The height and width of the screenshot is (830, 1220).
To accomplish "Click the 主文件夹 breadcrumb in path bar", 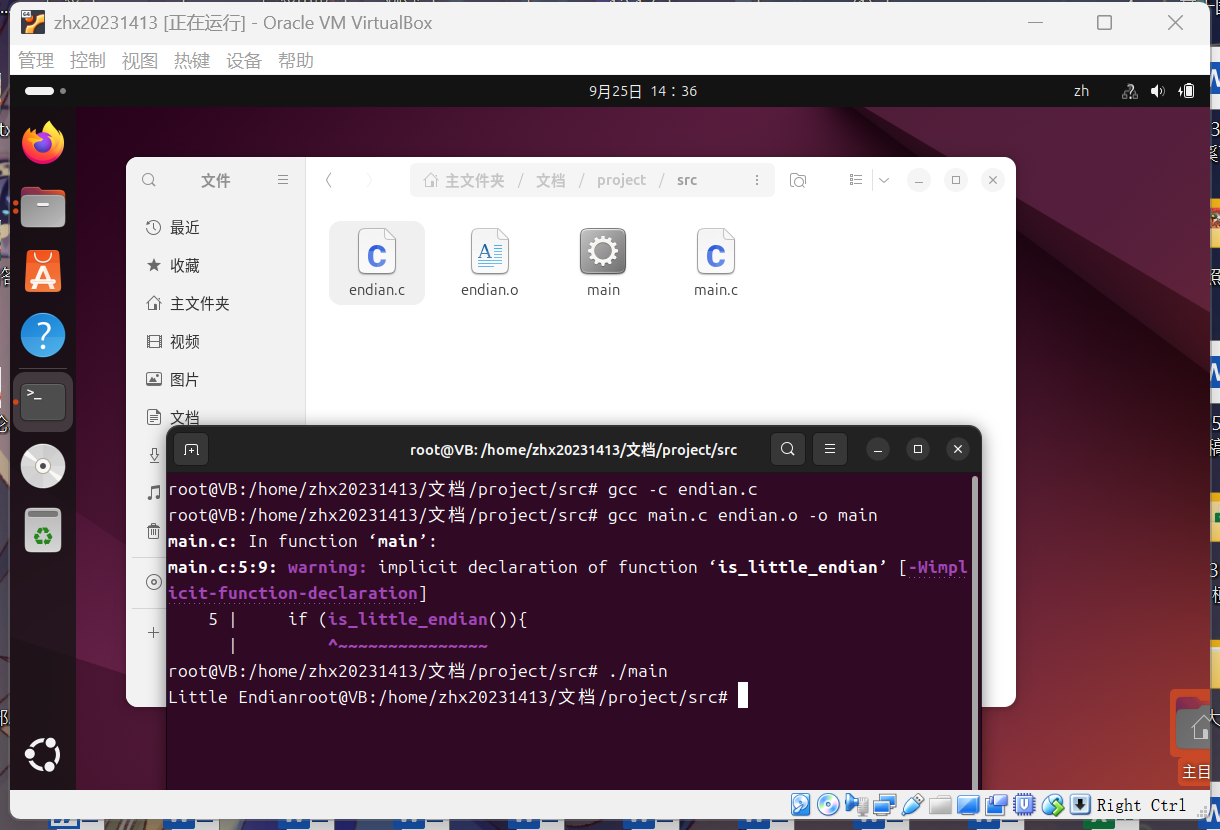I will click(464, 180).
